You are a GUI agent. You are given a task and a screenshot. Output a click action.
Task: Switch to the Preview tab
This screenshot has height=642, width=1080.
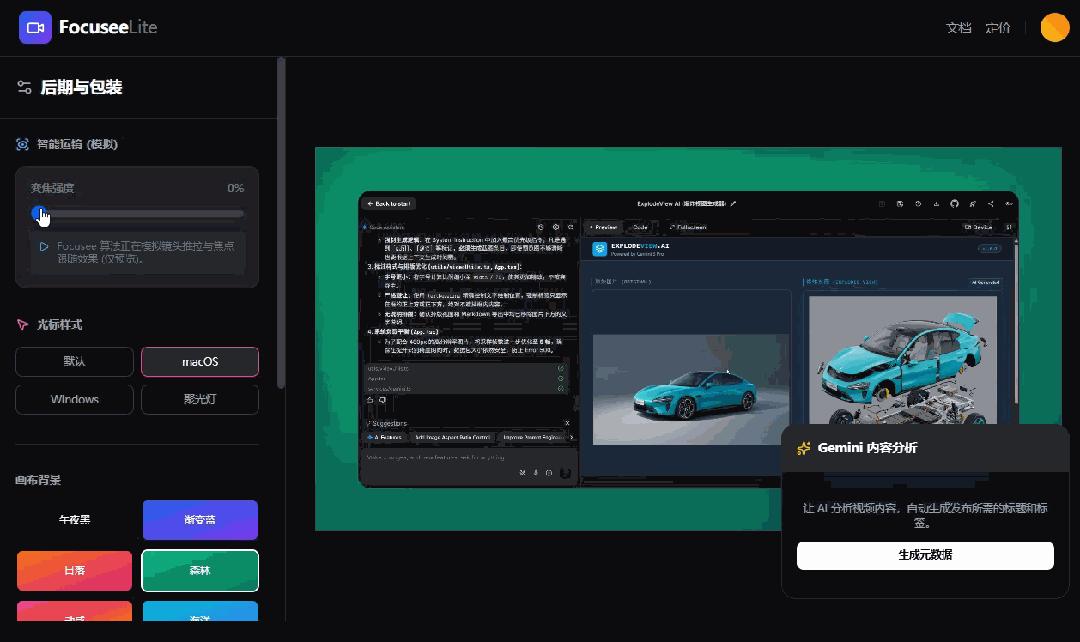tap(603, 227)
